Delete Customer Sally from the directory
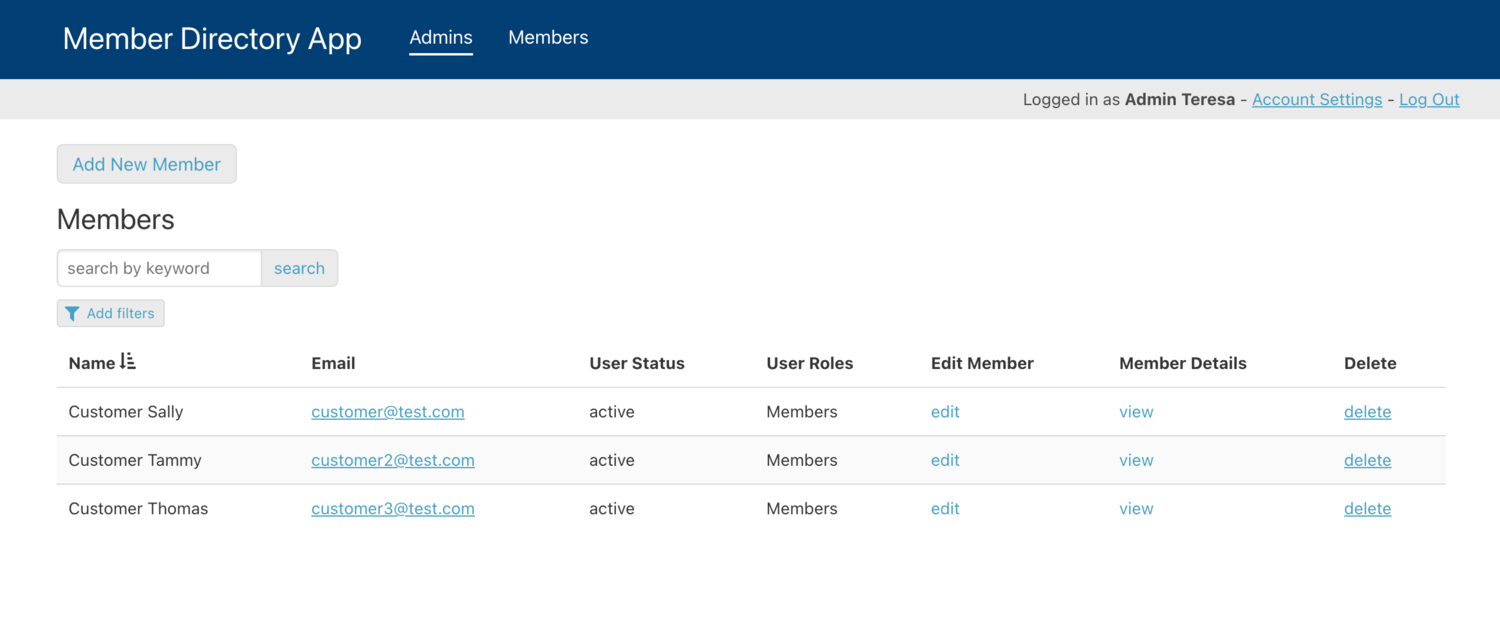Viewport: 1500px width, 640px height. (x=1367, y=411)
